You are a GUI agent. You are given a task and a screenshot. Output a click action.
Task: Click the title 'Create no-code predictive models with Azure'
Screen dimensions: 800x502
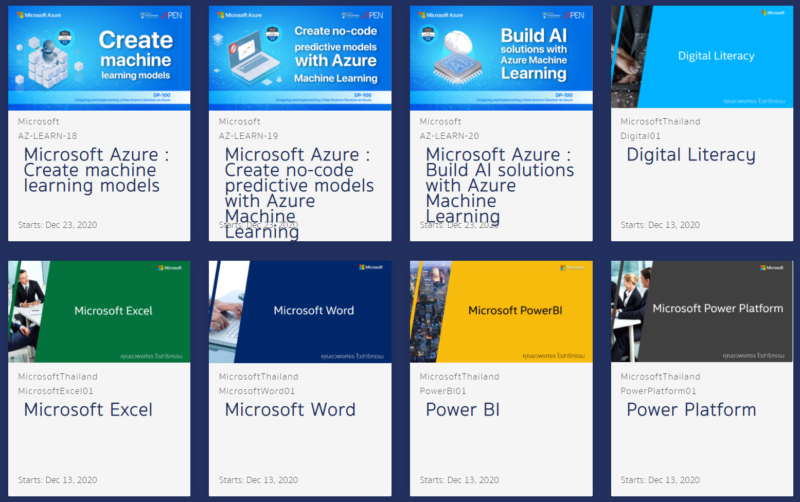[299, 193]
